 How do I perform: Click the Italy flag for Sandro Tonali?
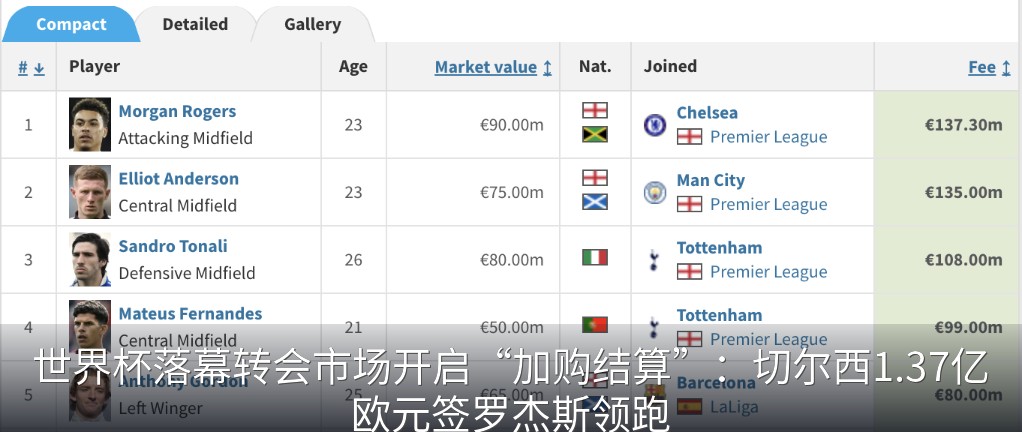(x=594, y=257)
